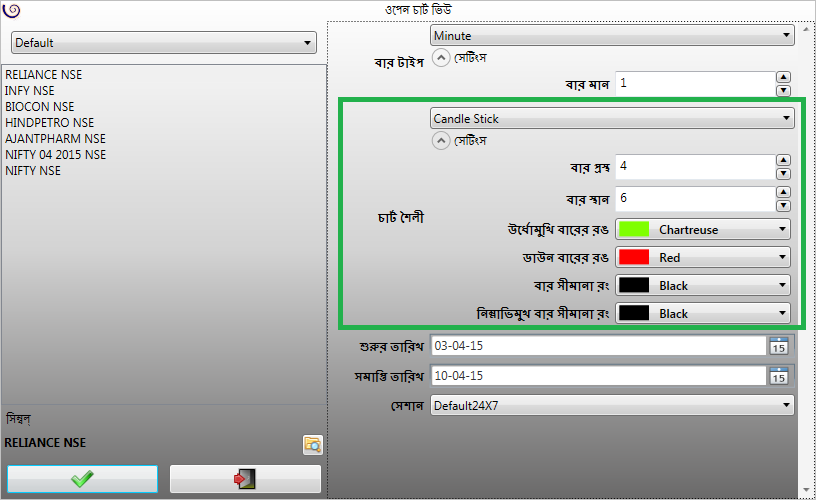Confirm with the green checkmark button

click(x=82, y=479)
